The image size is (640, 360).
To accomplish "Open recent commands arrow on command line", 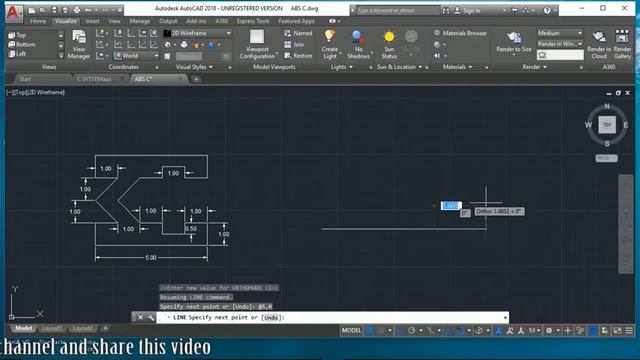I will [x=505, y=318].
